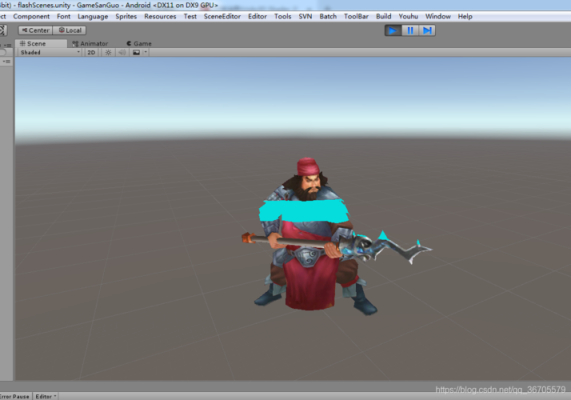This screenshot has width=571, height=400.
Task: Open the Youhu menu
Action: coord(408,16)
